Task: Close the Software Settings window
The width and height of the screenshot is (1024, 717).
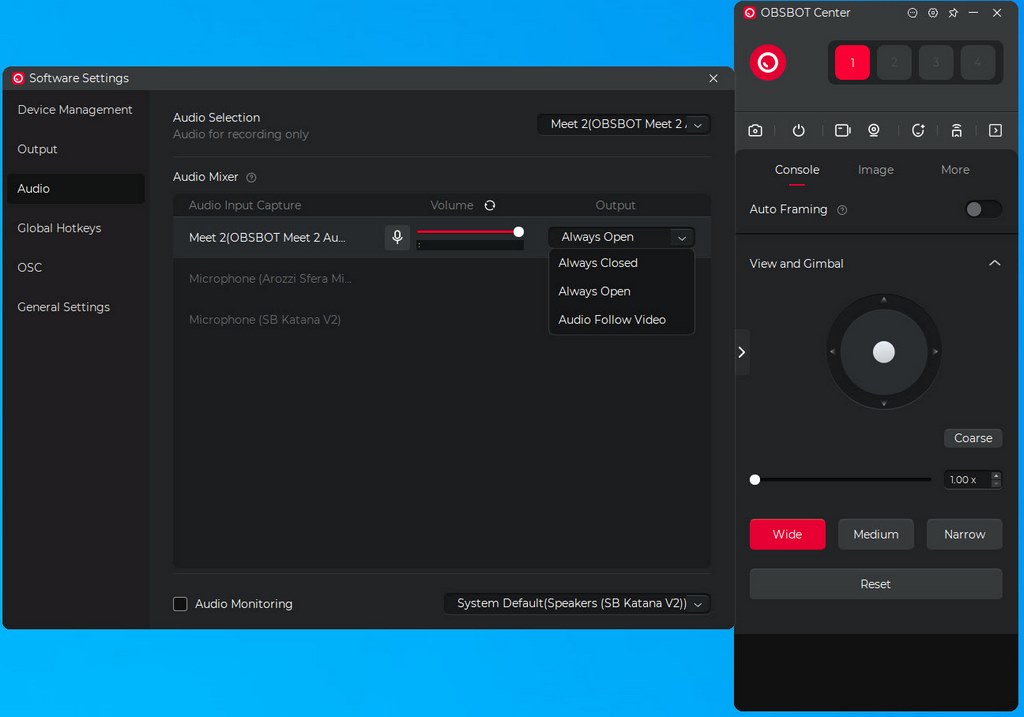Action: (x=713, y=78)
